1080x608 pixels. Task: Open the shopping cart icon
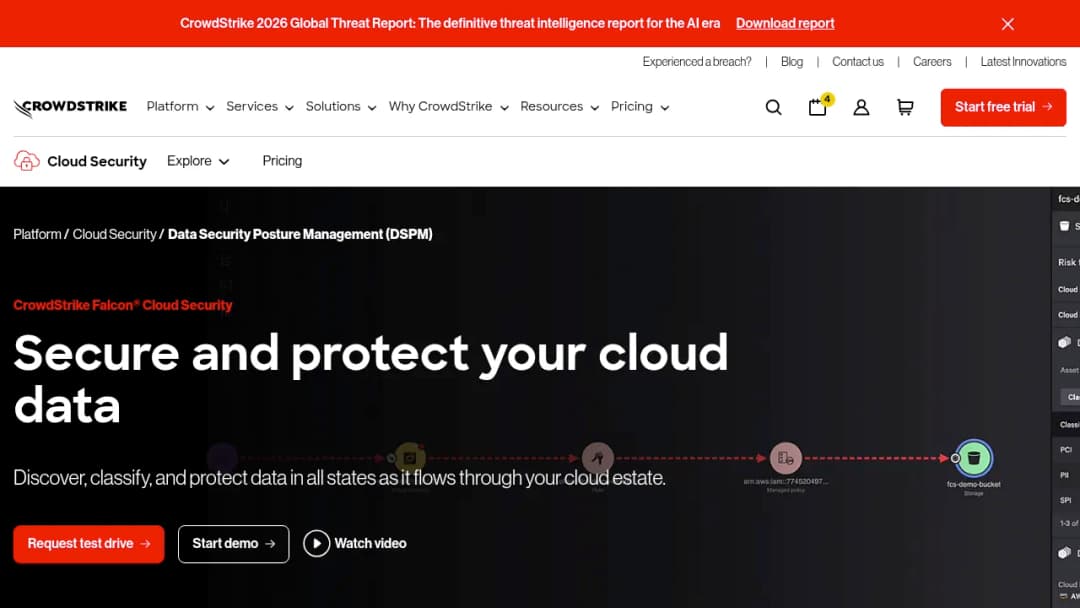pos(905,107)
